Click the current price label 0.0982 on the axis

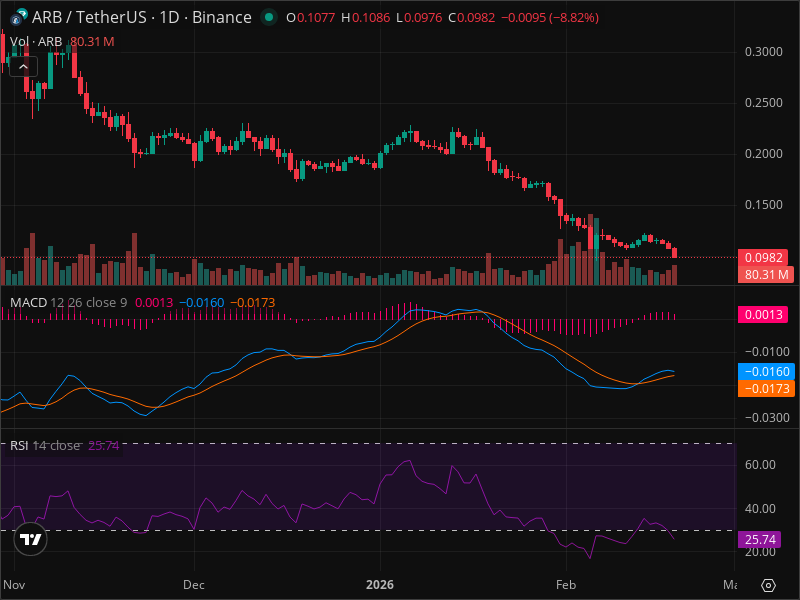(763, 258)
